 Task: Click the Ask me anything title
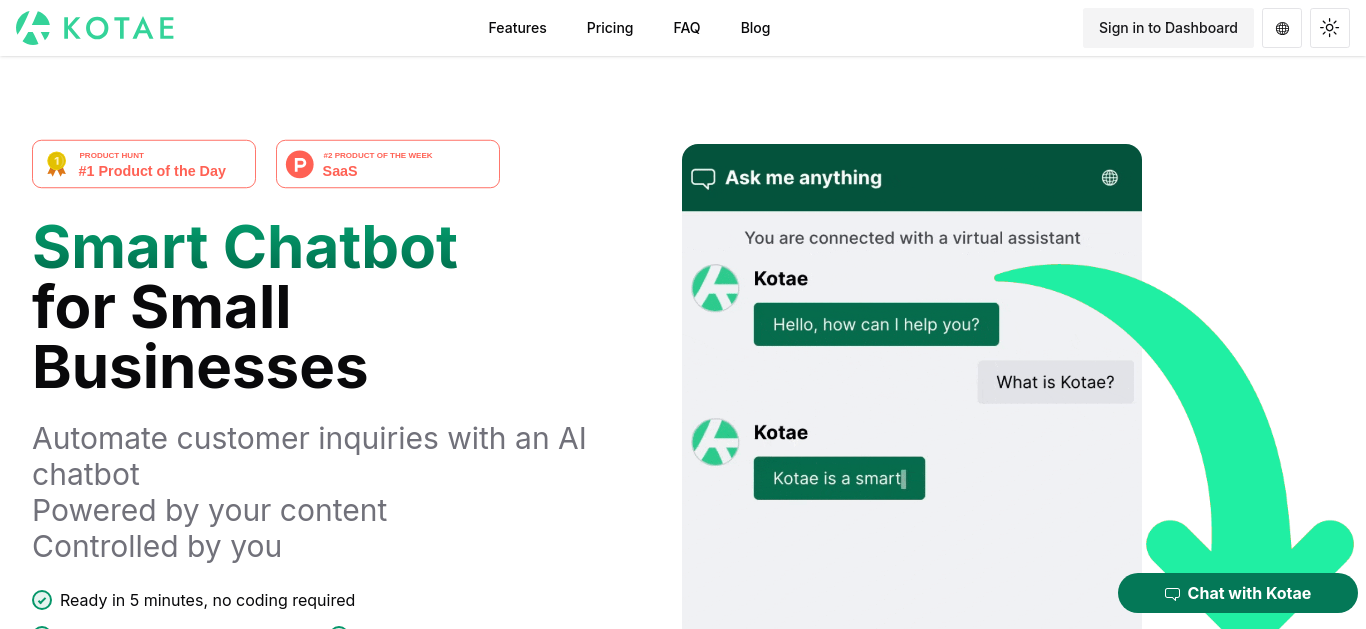(x=804, y=178)
